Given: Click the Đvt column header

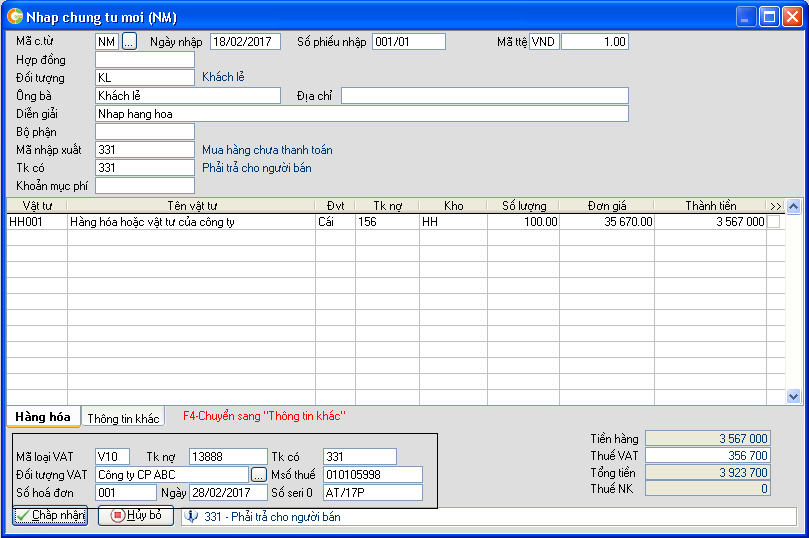Looking at the screenshot, I should click(x=335, y=206).
